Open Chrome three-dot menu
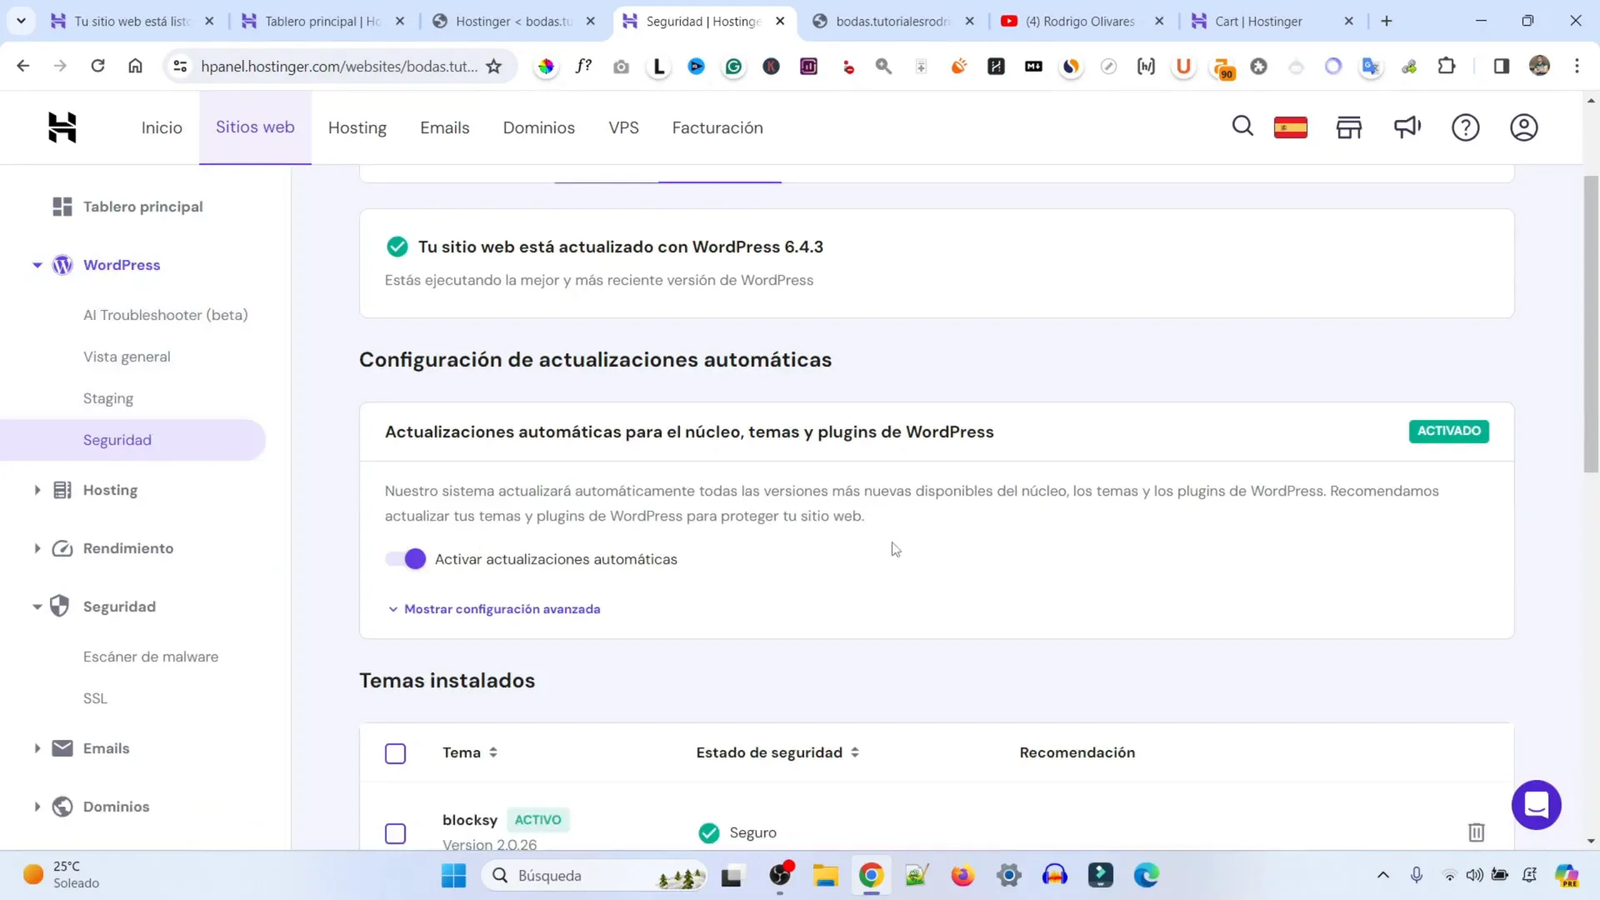Image resolution: width=1600 pixels, height=900 pixels. tap(1577, 66)
